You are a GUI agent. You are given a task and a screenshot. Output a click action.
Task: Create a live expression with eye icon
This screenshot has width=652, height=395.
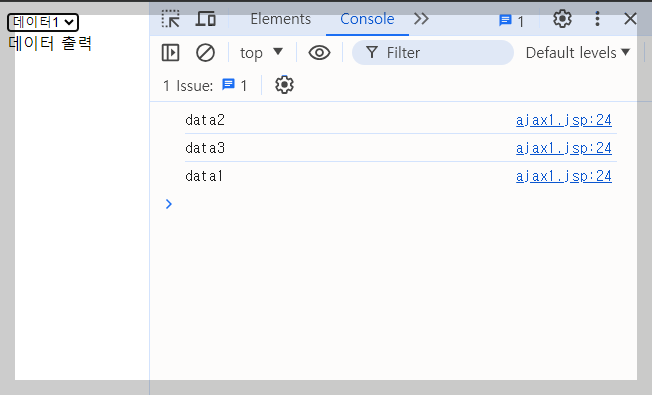tap(319, 53)
